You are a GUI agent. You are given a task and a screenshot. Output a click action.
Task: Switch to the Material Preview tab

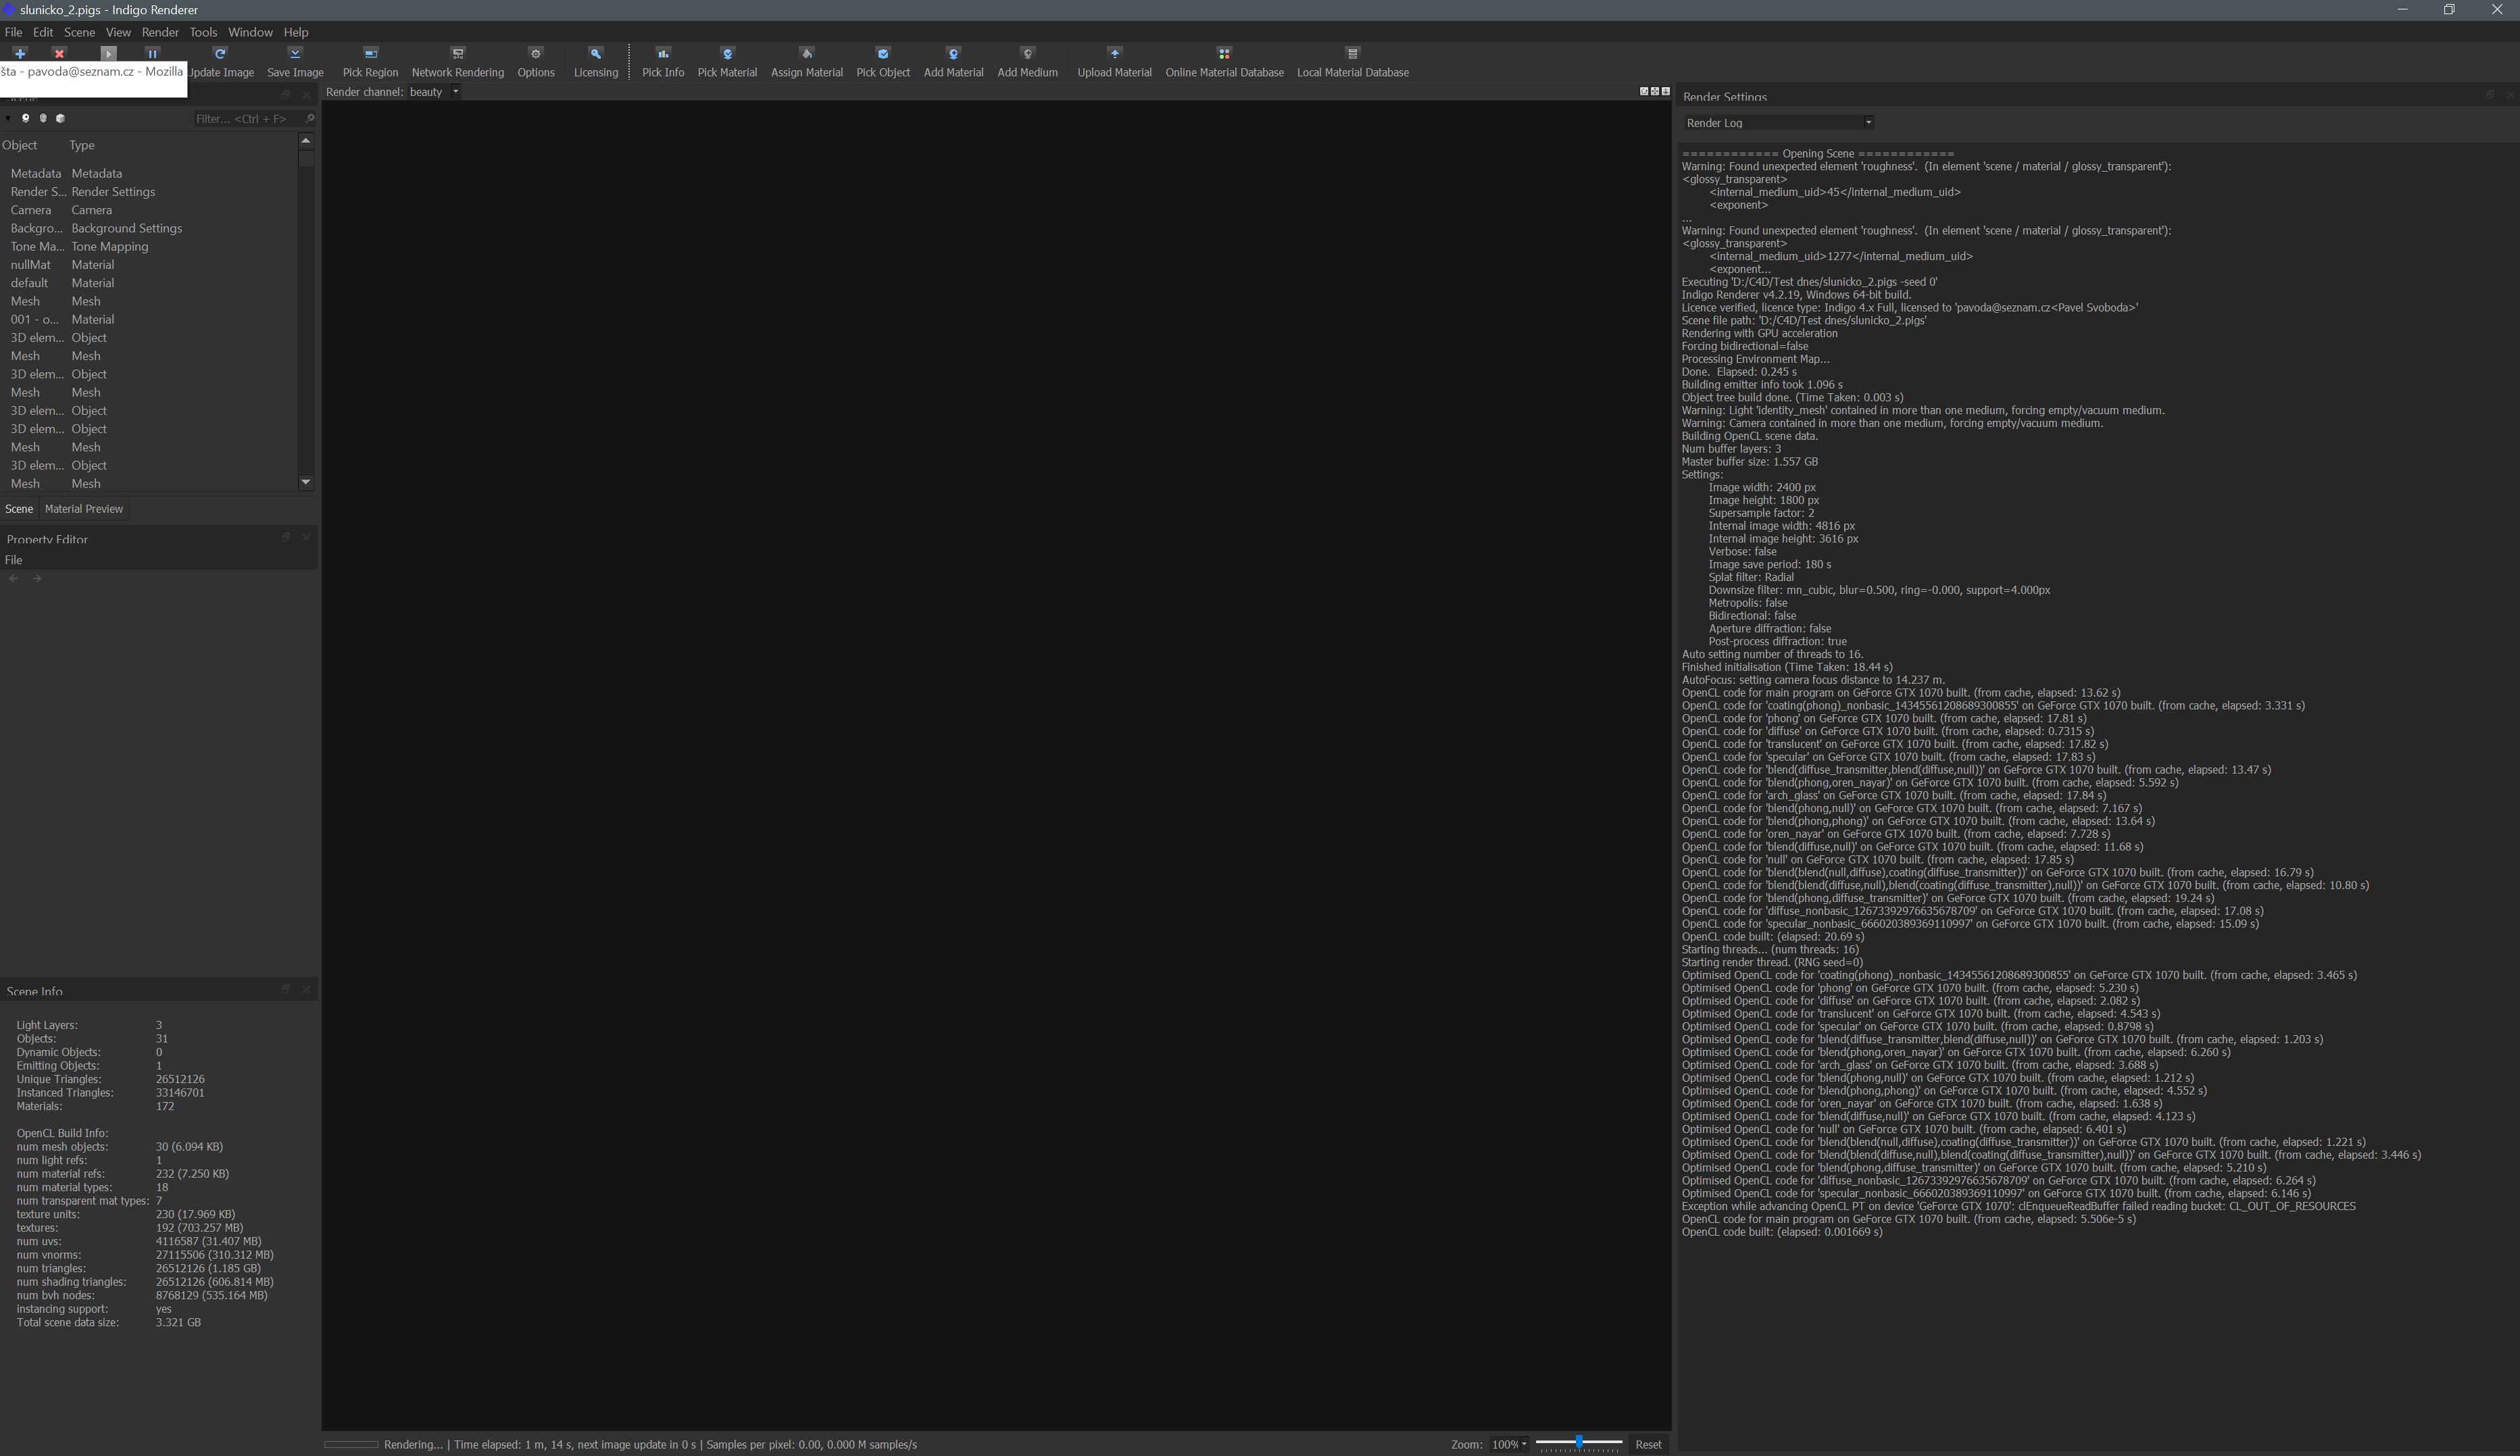(84, 509)
